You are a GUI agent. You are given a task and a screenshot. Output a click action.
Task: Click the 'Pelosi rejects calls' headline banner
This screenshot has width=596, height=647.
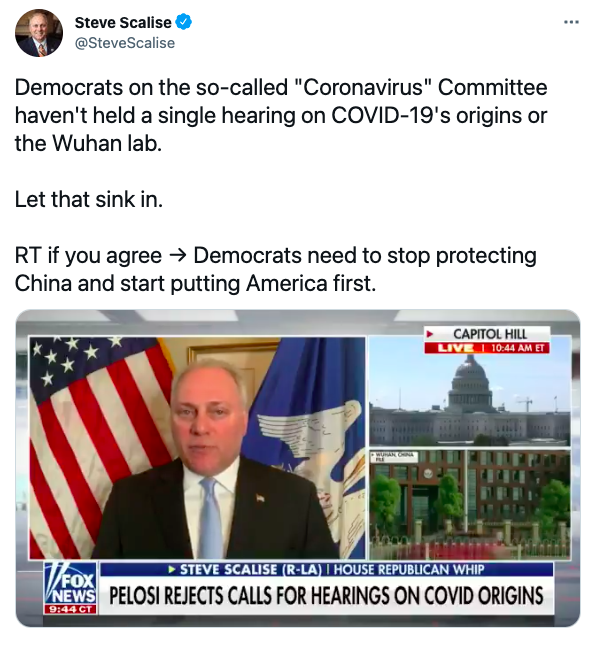[326, 595]
